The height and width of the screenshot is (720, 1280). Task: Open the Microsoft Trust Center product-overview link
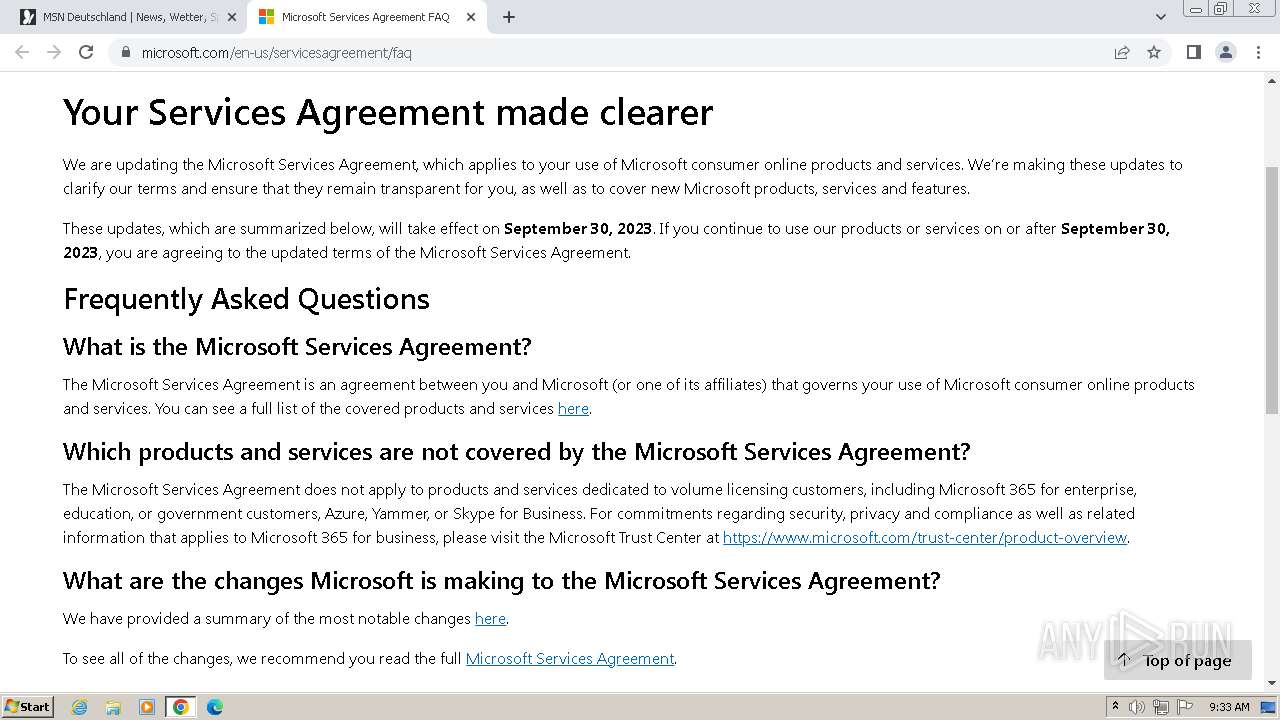click(925, 537)
